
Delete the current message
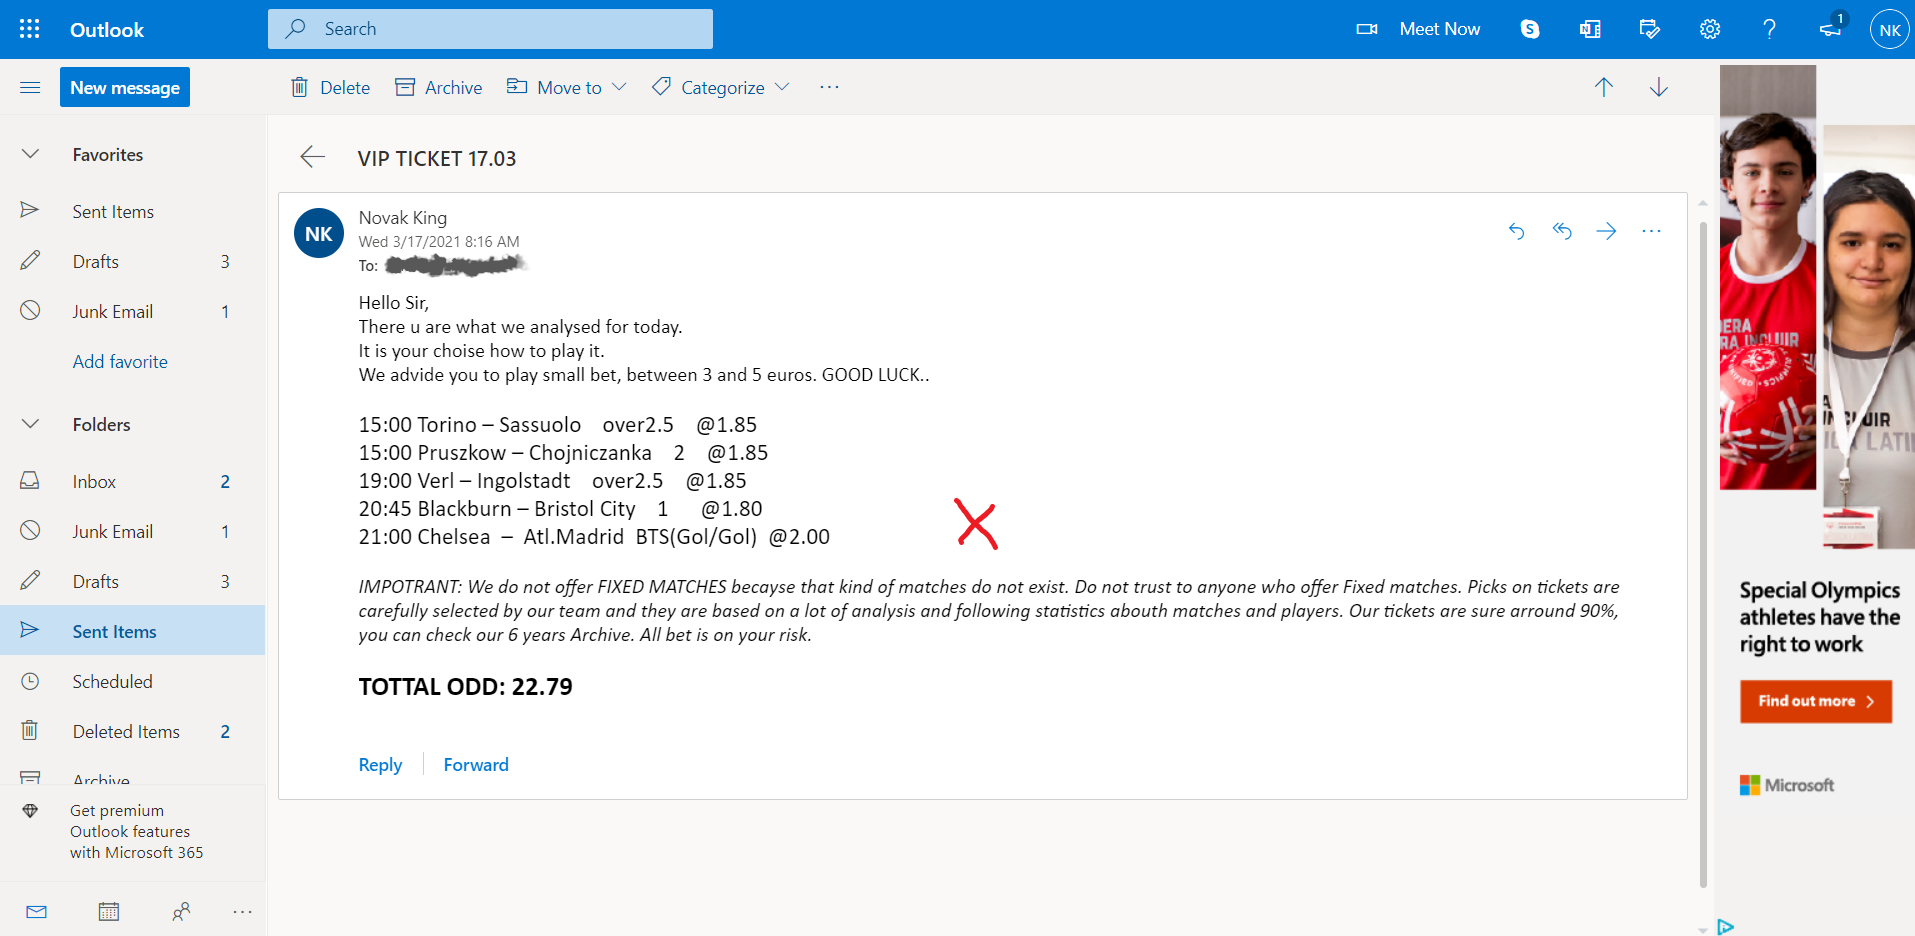point(330,87)
